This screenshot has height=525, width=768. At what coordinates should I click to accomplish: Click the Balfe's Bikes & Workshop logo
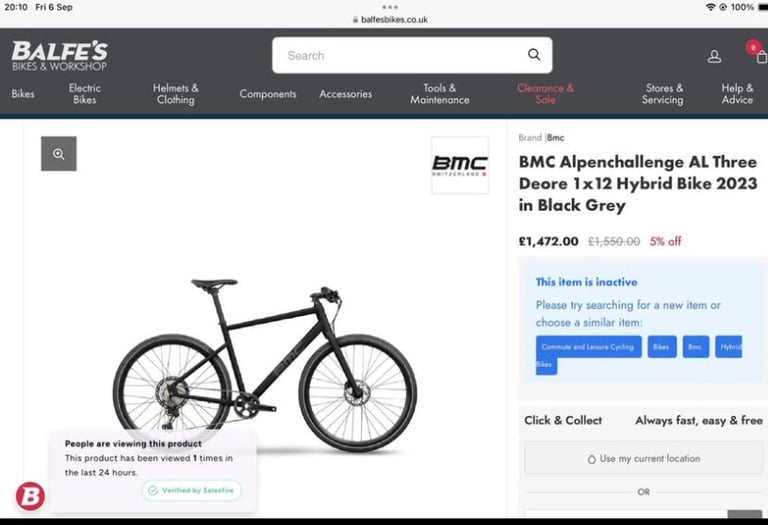(x=59, y=56)
